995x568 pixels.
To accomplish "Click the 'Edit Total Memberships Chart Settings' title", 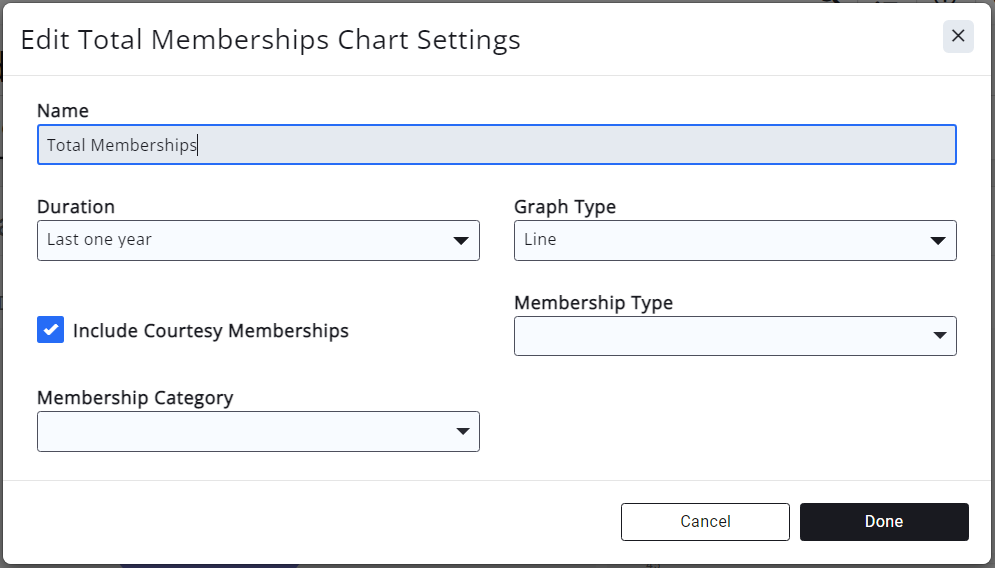I will (x=271, y=40).
